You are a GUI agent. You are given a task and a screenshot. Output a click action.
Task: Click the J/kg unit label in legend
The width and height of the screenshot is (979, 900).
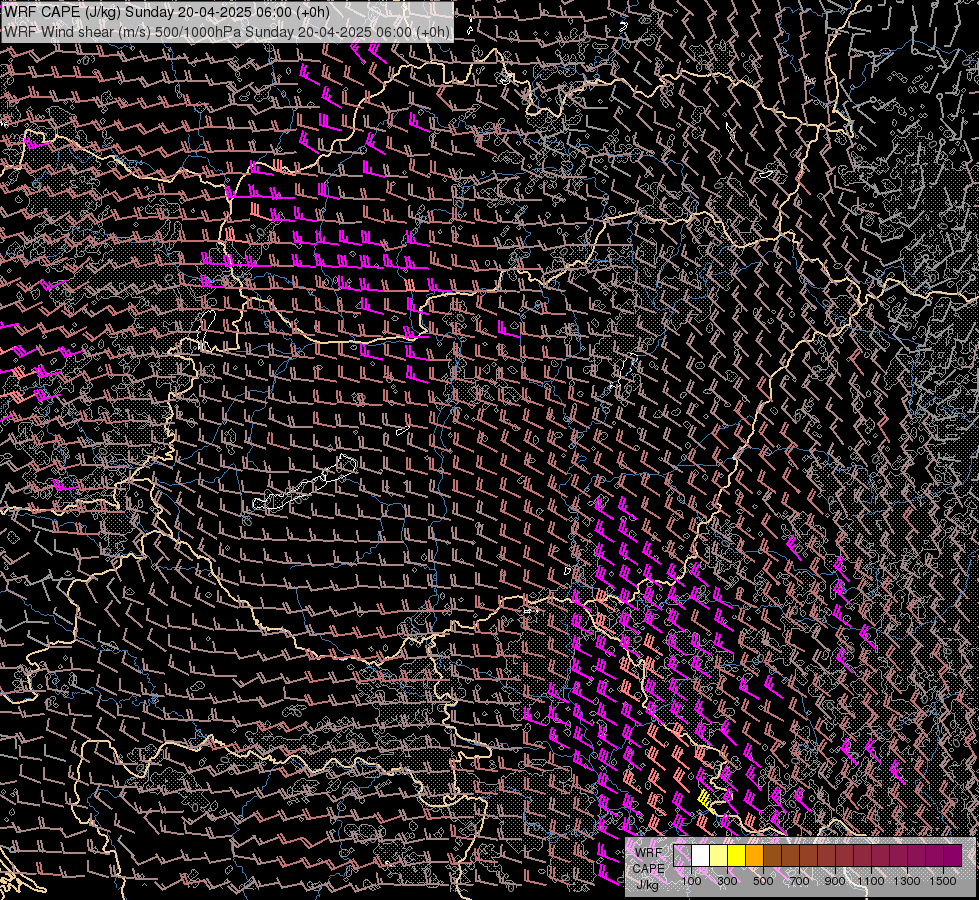coord(648,885)
